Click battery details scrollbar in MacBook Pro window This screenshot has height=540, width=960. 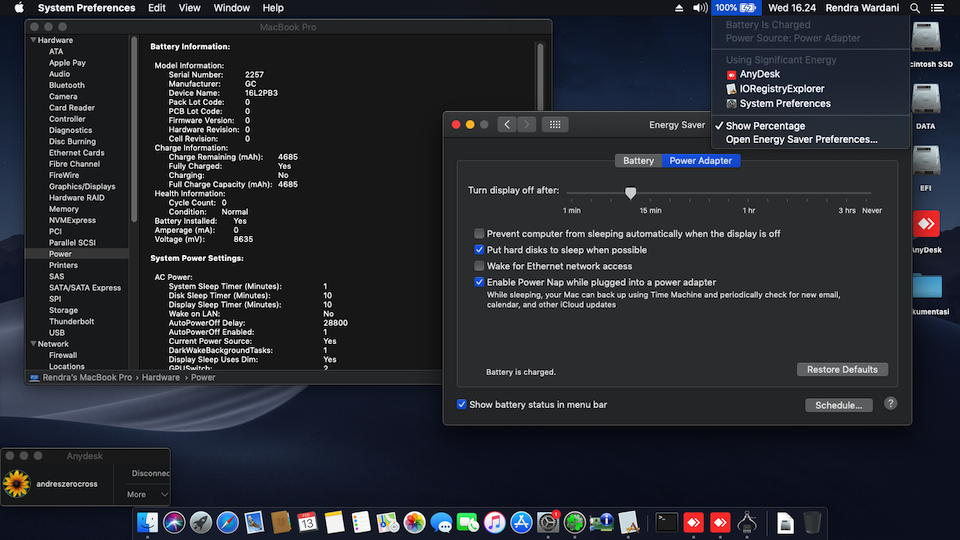[x=540, y=77]
